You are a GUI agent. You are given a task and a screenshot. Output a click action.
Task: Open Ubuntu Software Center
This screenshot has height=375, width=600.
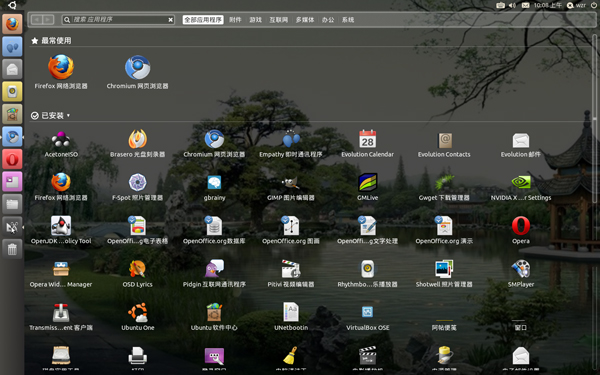tap(214, 317)
